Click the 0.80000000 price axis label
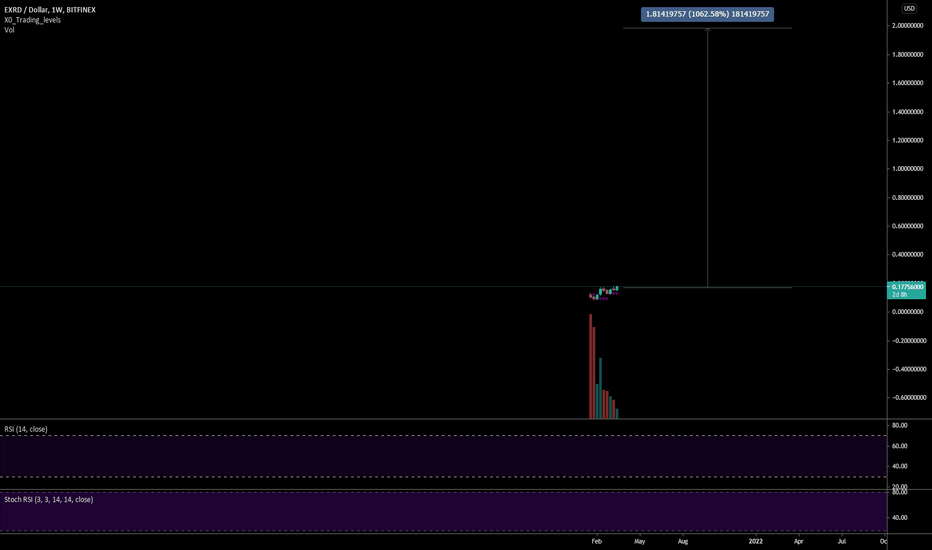The height and width of the screenshot is (550, 932). tap(908, 197)
